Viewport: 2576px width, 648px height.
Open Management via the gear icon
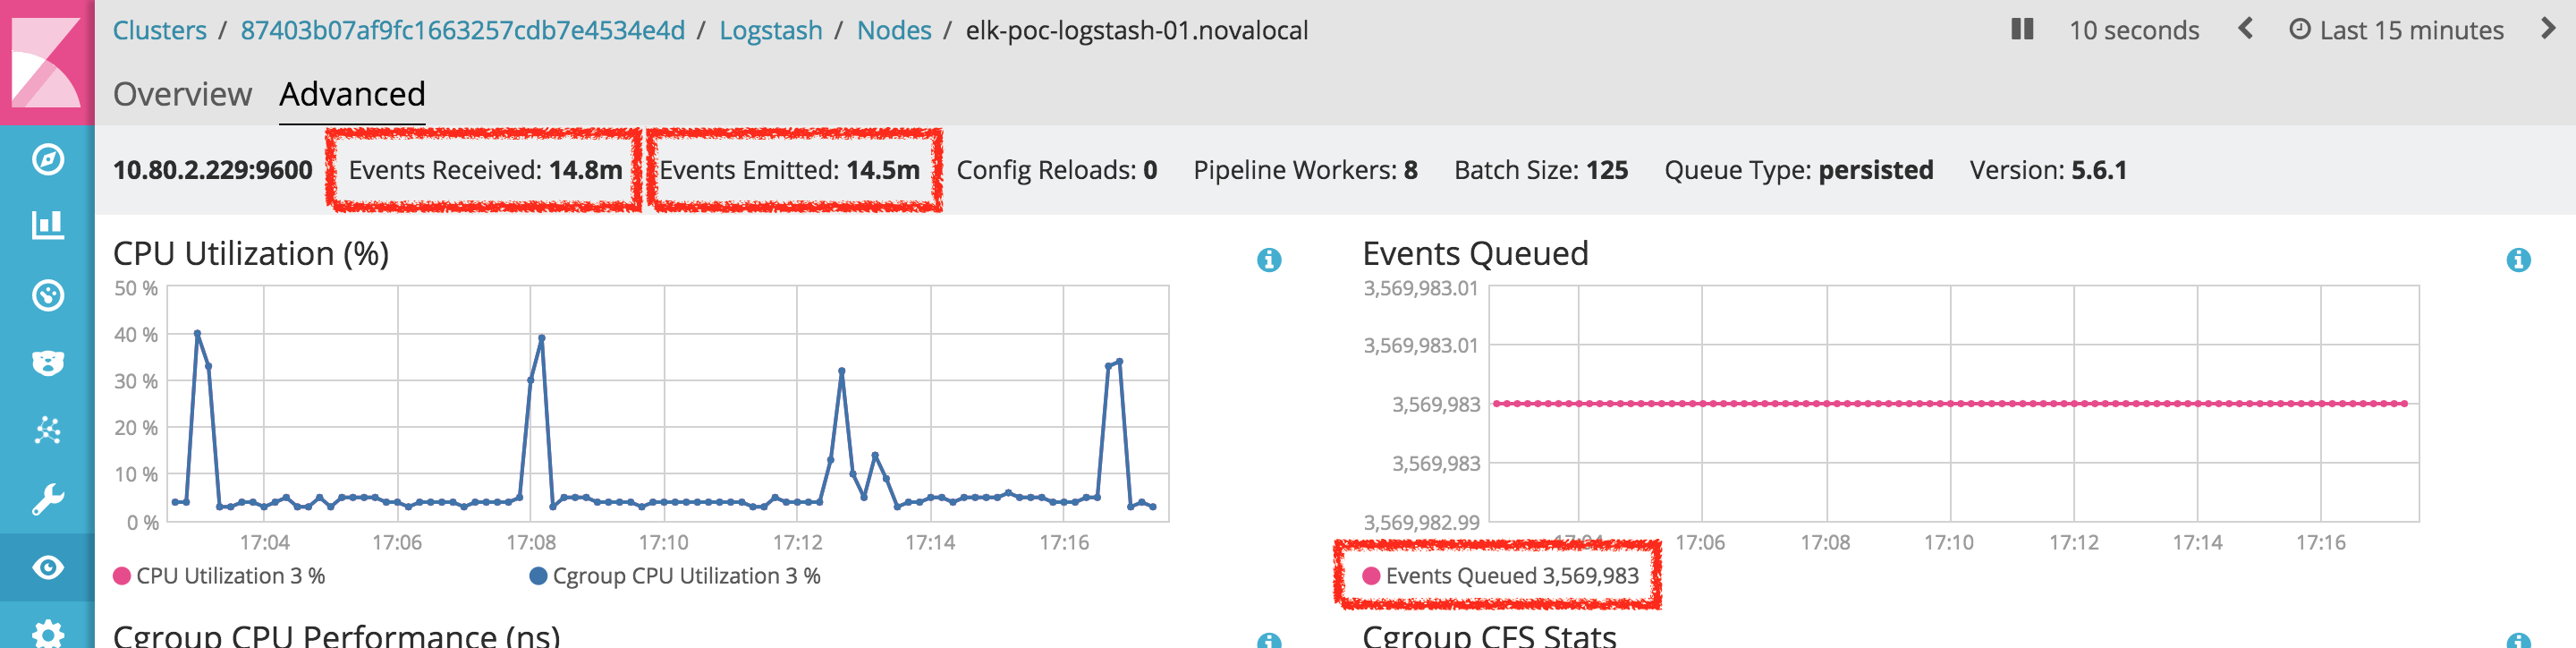(47, 634)
